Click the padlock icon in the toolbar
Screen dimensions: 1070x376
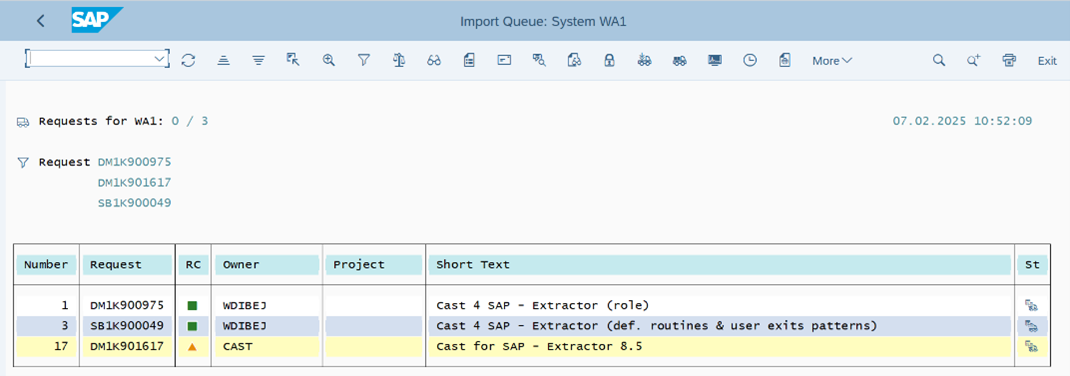tap(609, 60)
